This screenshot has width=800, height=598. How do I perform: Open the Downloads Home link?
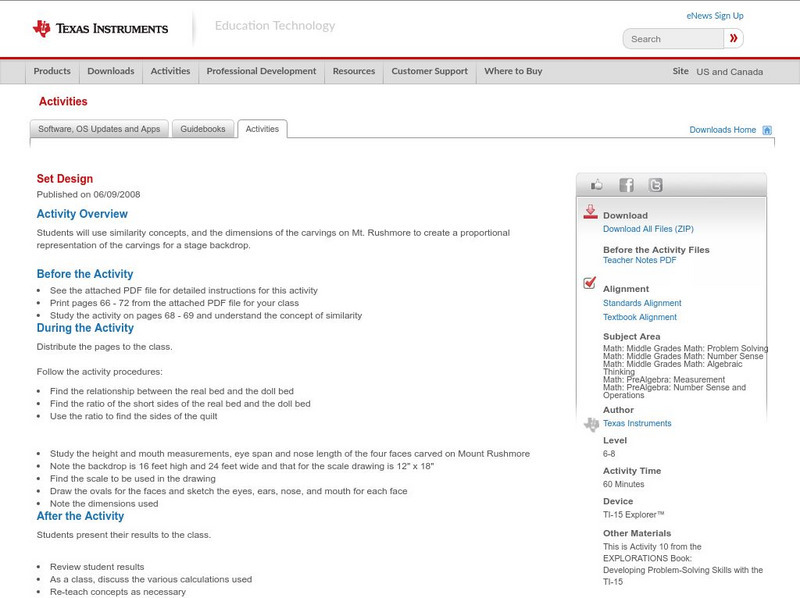[x=722, y=130]
